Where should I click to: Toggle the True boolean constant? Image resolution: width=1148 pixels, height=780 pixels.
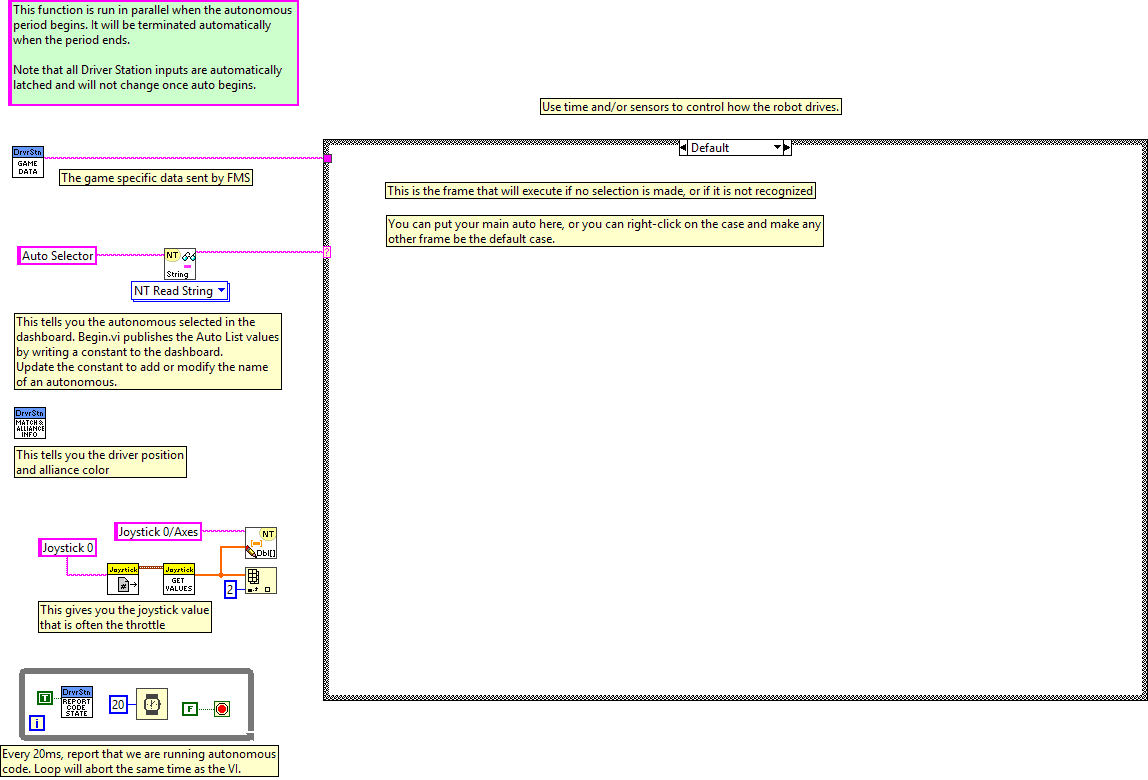[45, 697]
